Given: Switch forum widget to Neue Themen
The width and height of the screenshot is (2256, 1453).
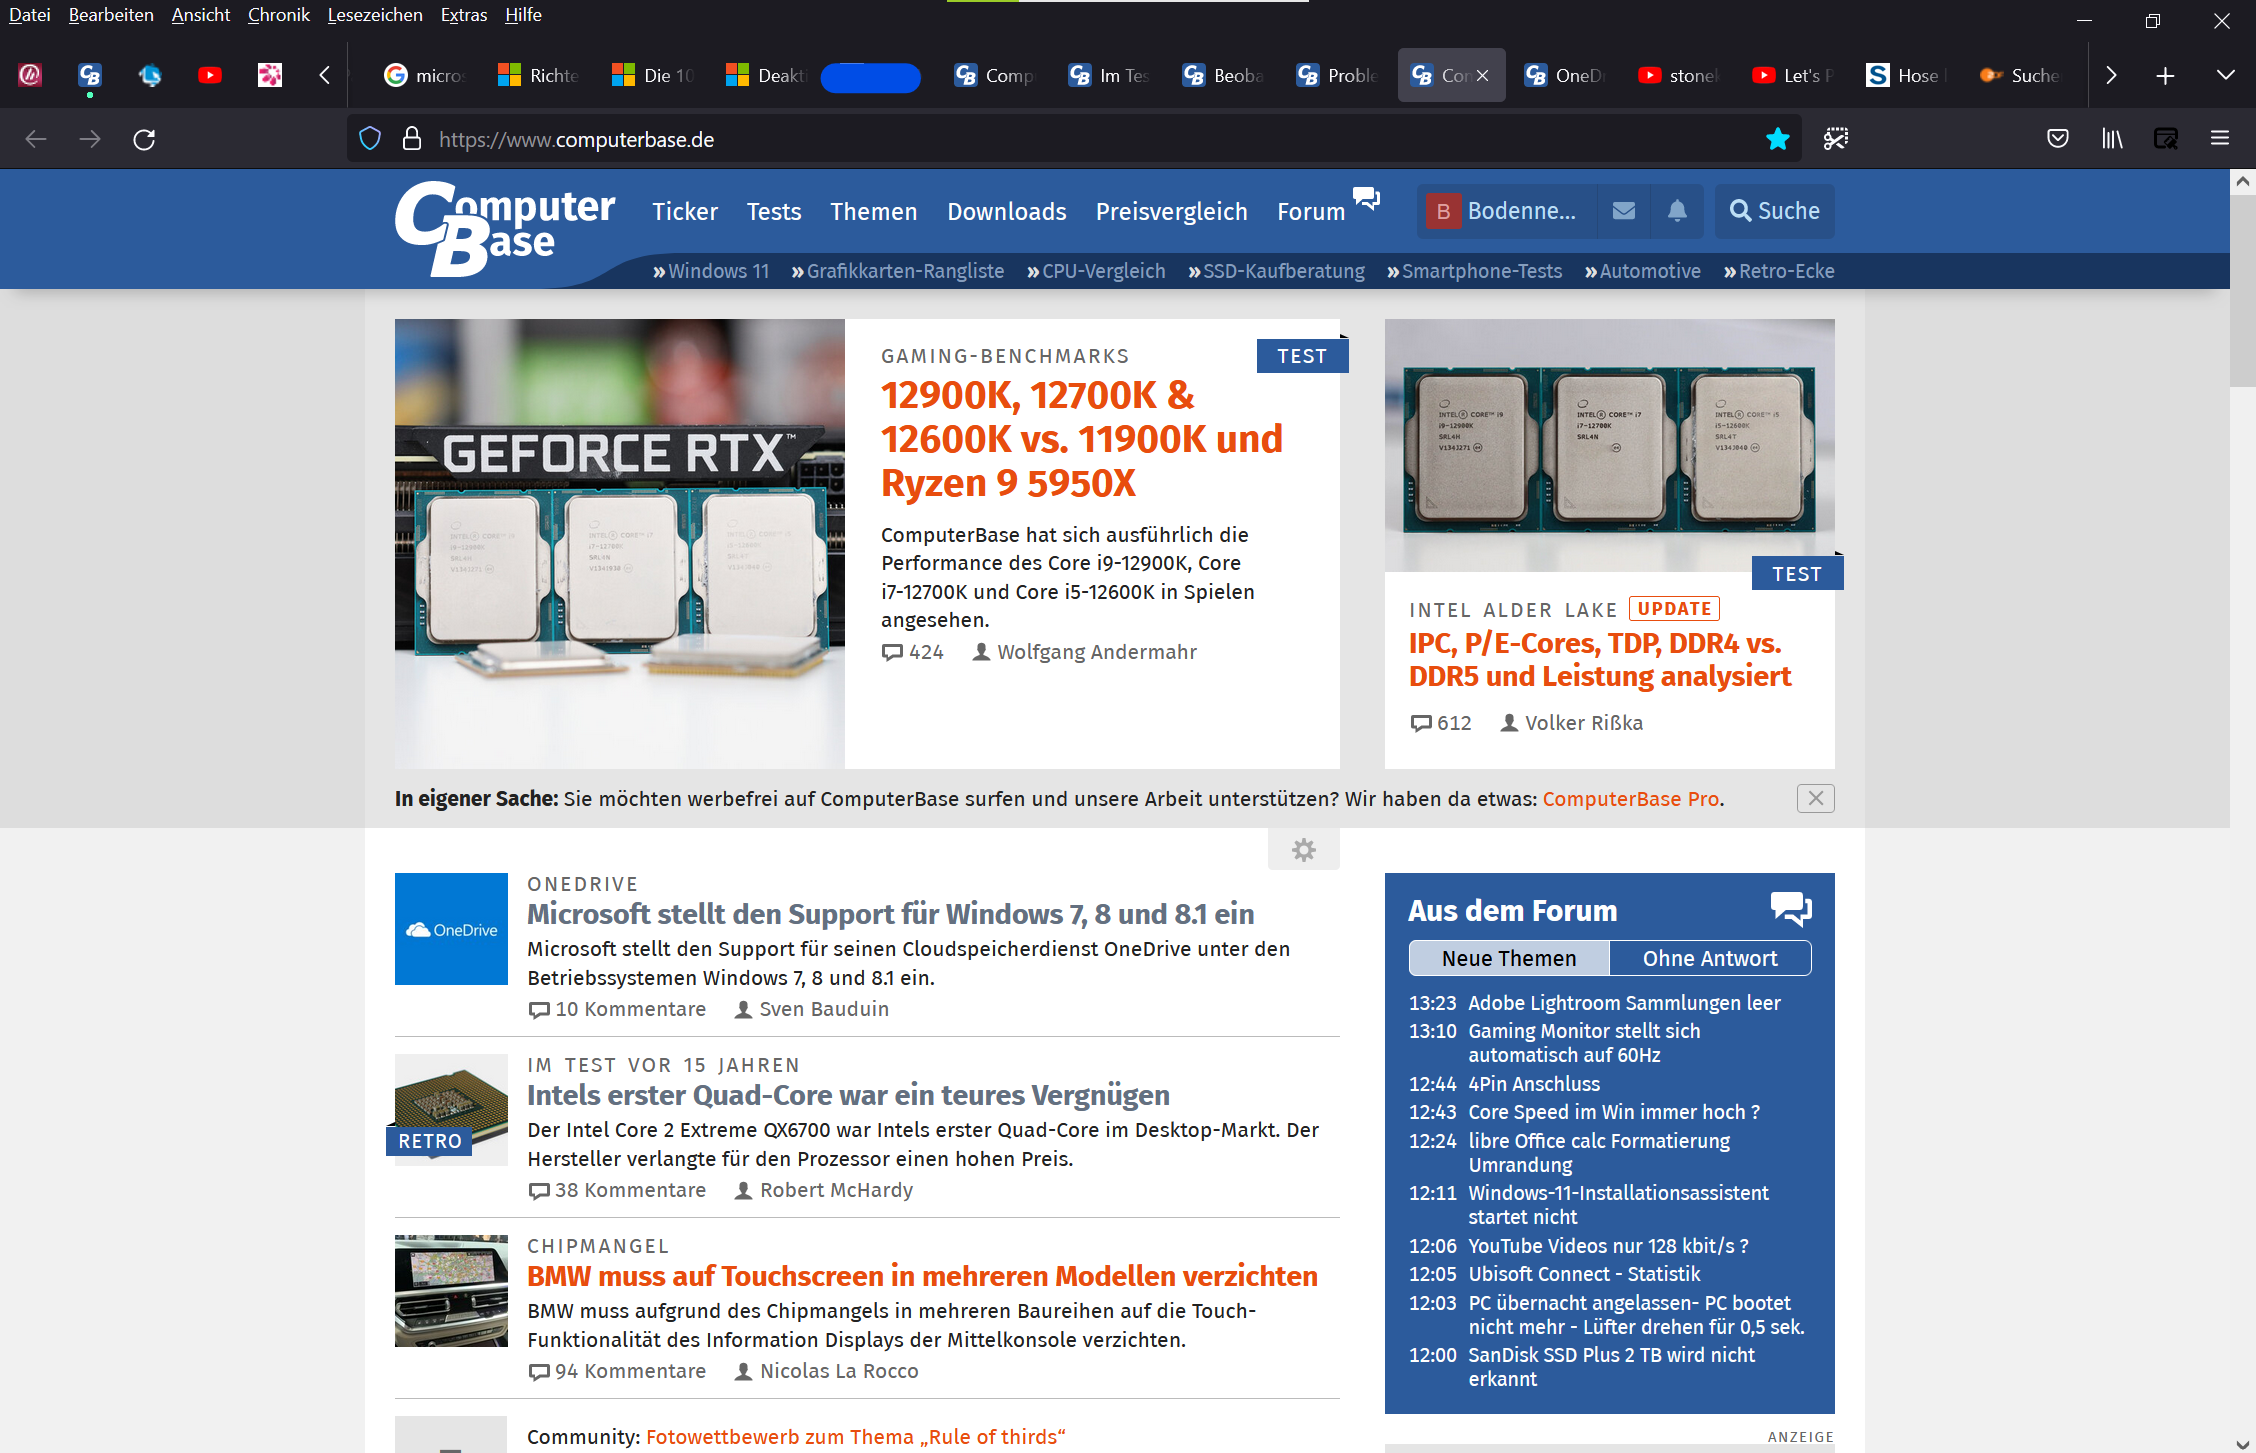Looking at the screenshot, I should click(1508, 958).
